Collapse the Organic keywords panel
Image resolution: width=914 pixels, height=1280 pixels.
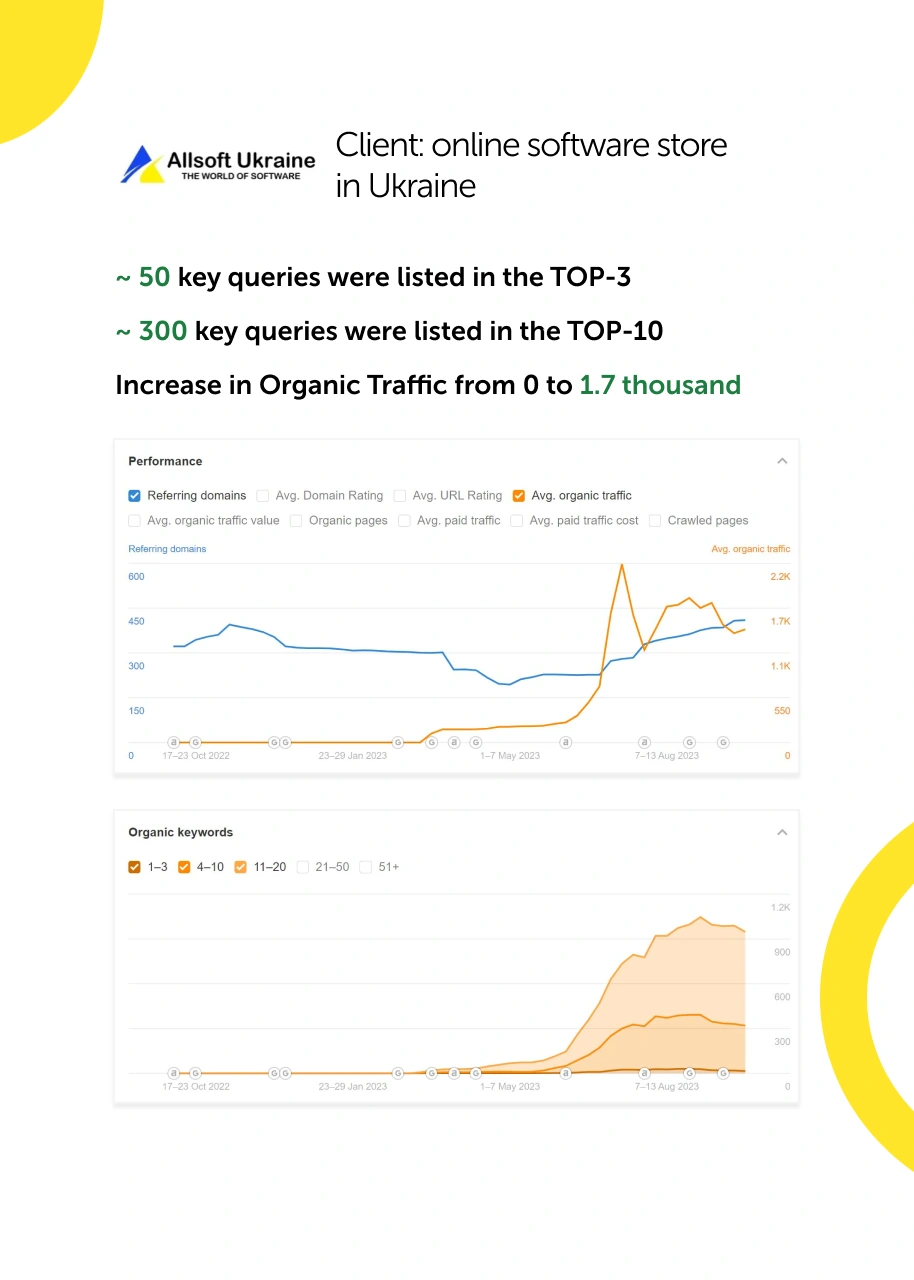click(782, 832)
